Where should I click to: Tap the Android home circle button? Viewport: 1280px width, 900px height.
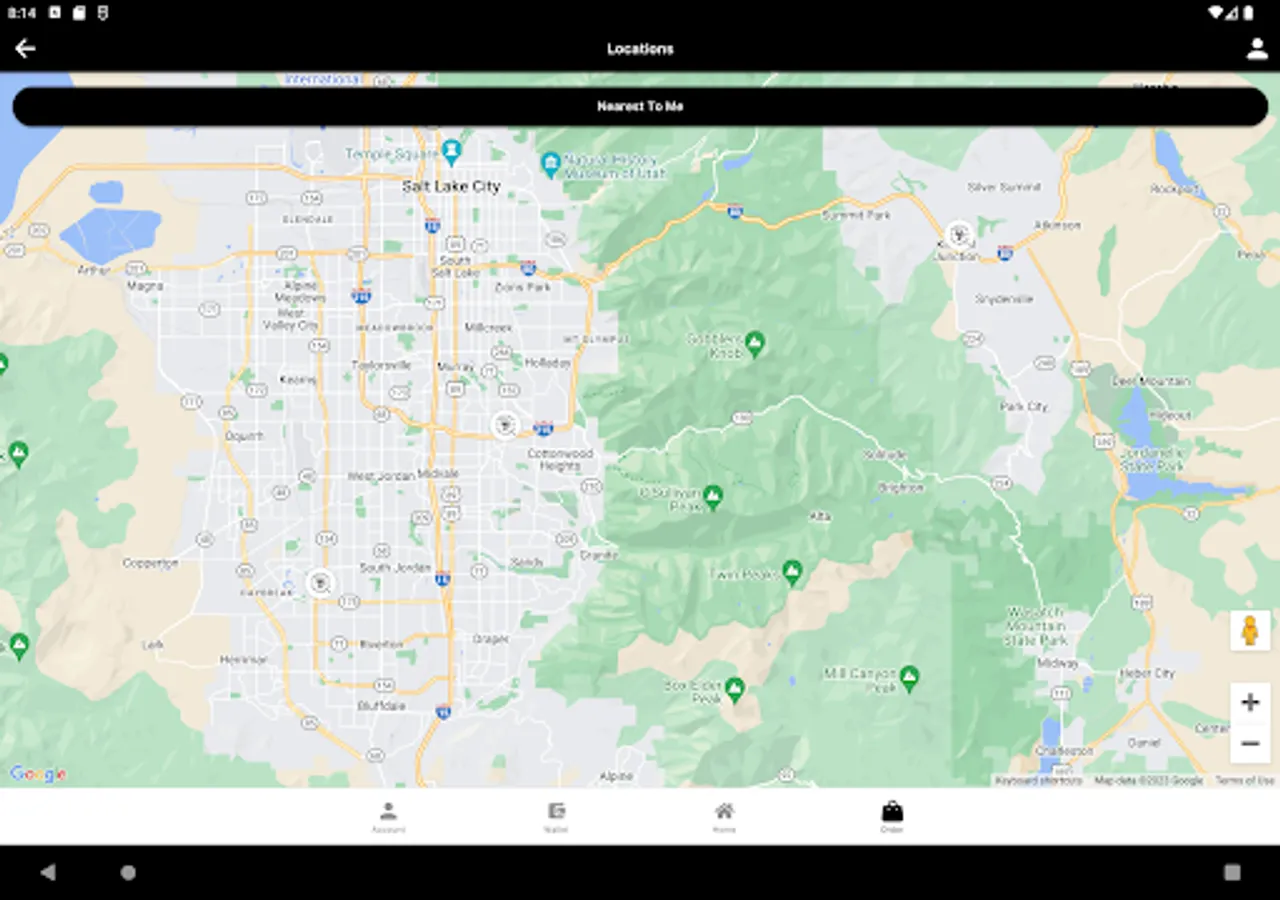tap(128, 872)
